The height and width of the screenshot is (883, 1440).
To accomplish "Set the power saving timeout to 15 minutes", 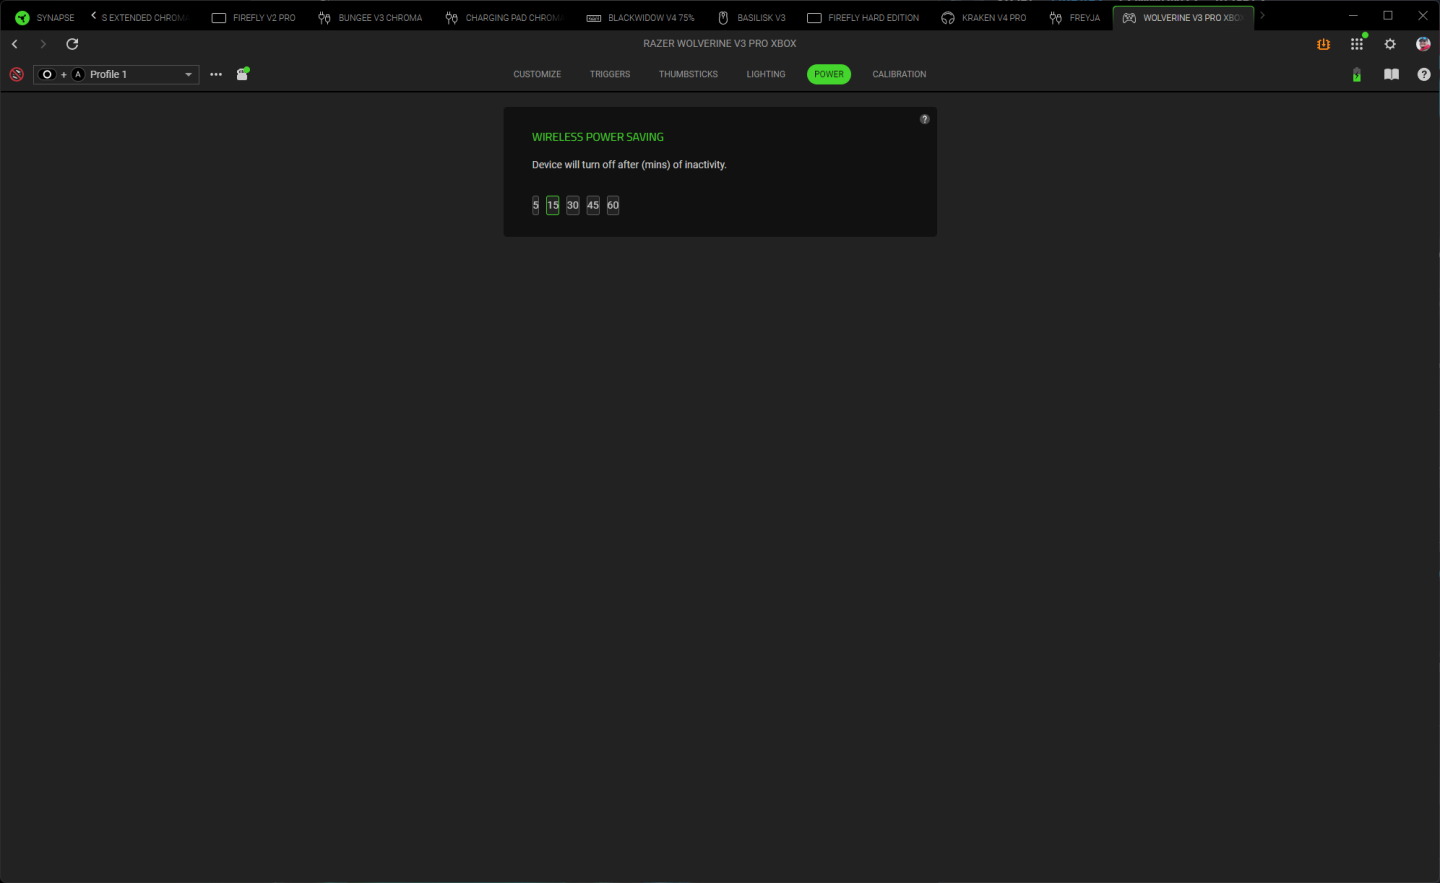I will pyautogui.click(x=553, y=205).
